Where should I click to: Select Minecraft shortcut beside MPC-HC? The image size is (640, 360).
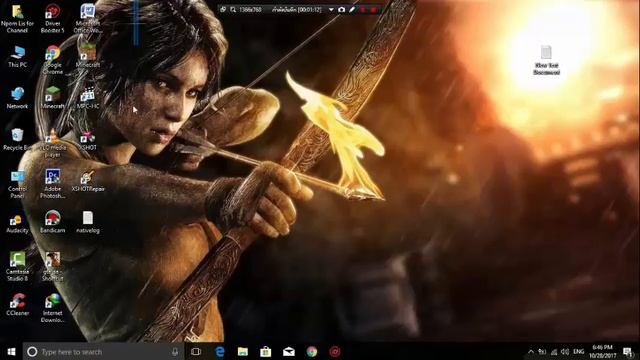click(52, 98)
